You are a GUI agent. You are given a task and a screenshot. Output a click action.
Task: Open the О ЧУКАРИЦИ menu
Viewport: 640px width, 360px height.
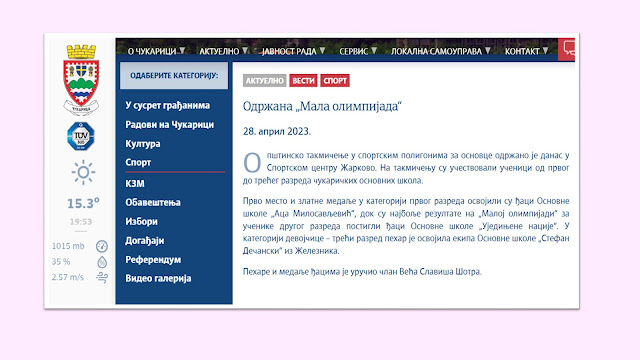click(x=152, y=51)
